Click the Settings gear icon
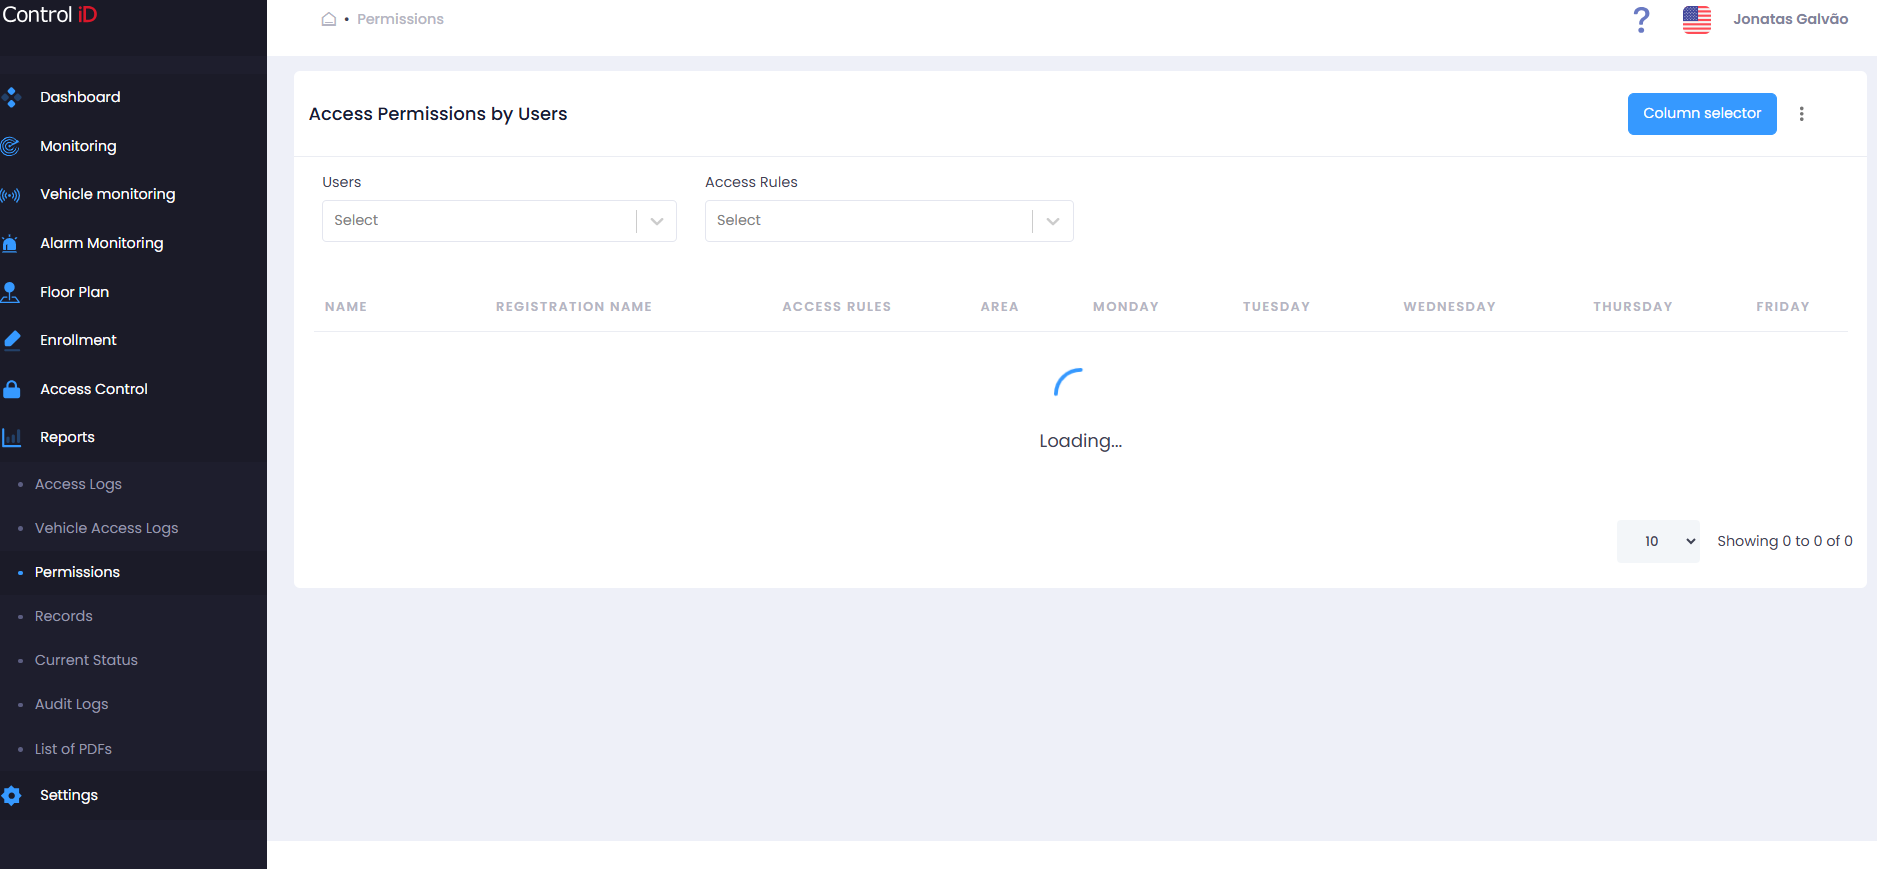Viewport: 1877px width, 869px height. pyautogui.click(x=11, y=795)
